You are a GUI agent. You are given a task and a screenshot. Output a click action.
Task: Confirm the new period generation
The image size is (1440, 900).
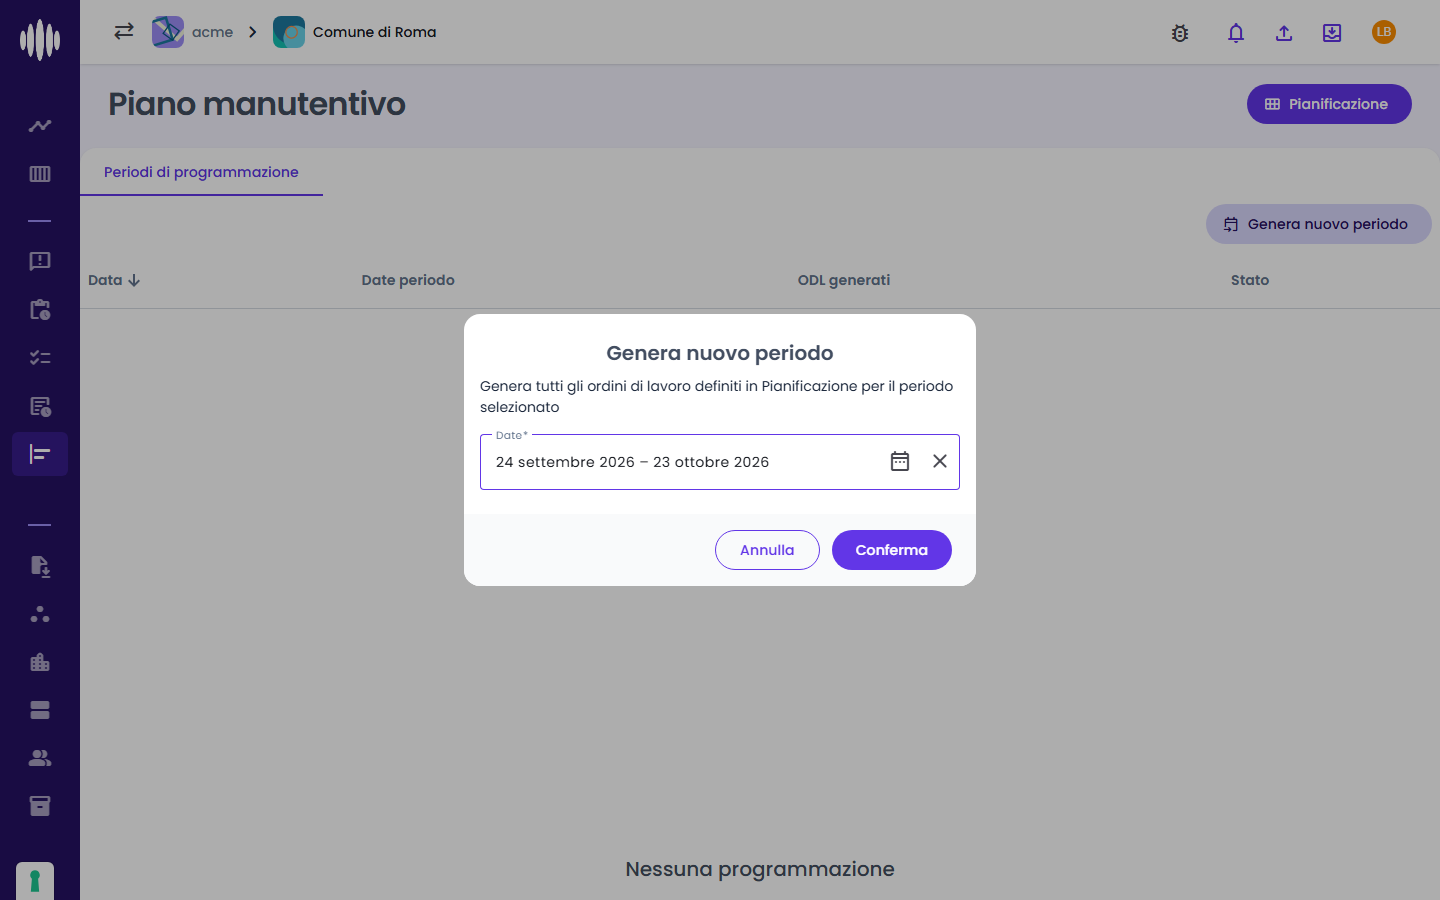click(x=892, y=550)
